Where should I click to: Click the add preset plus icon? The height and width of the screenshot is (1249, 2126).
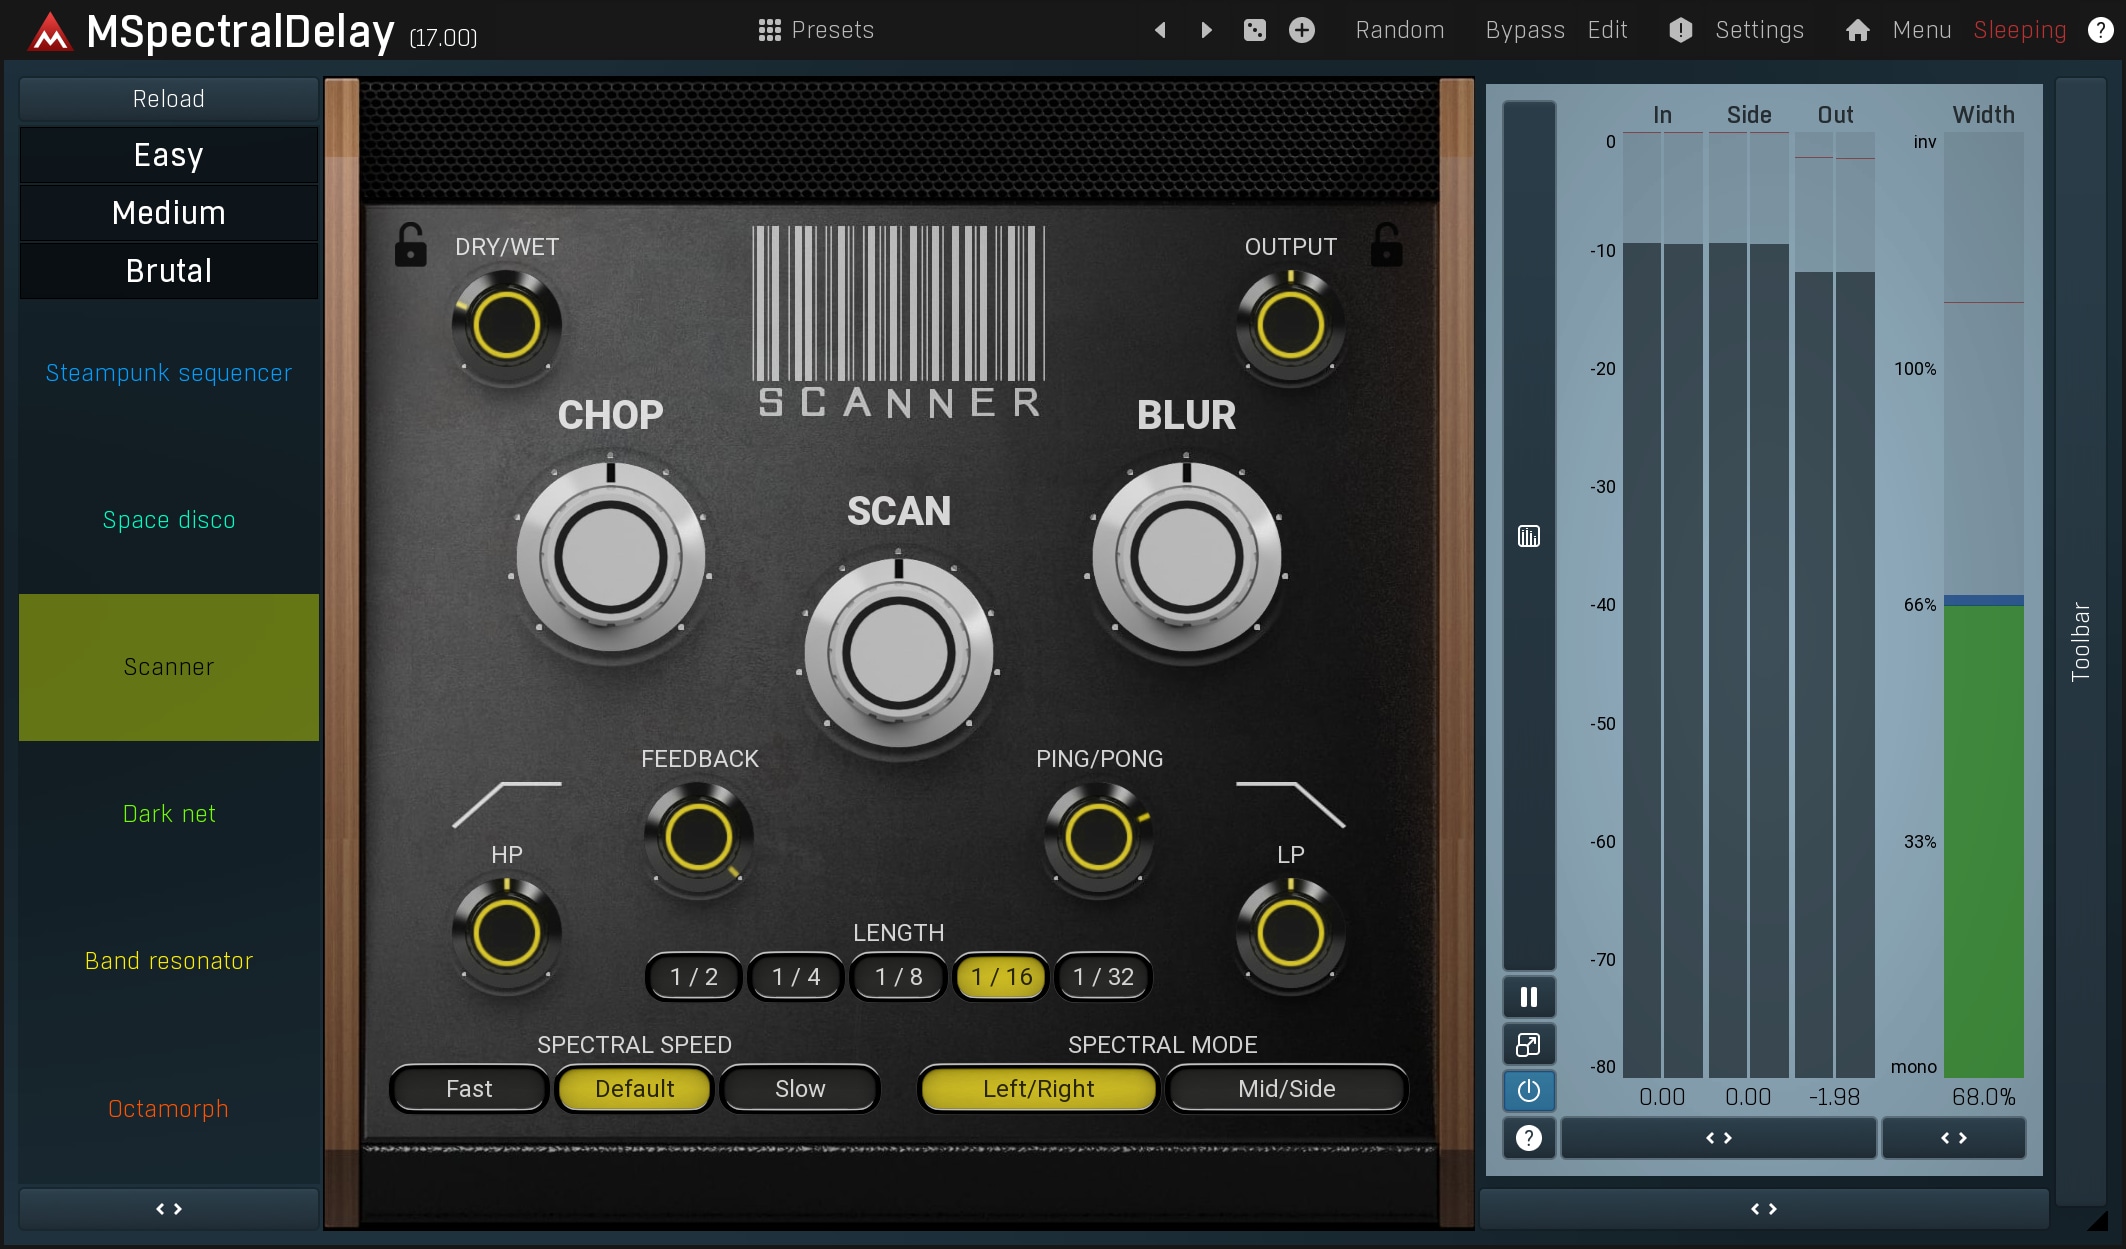(1301, 30)
